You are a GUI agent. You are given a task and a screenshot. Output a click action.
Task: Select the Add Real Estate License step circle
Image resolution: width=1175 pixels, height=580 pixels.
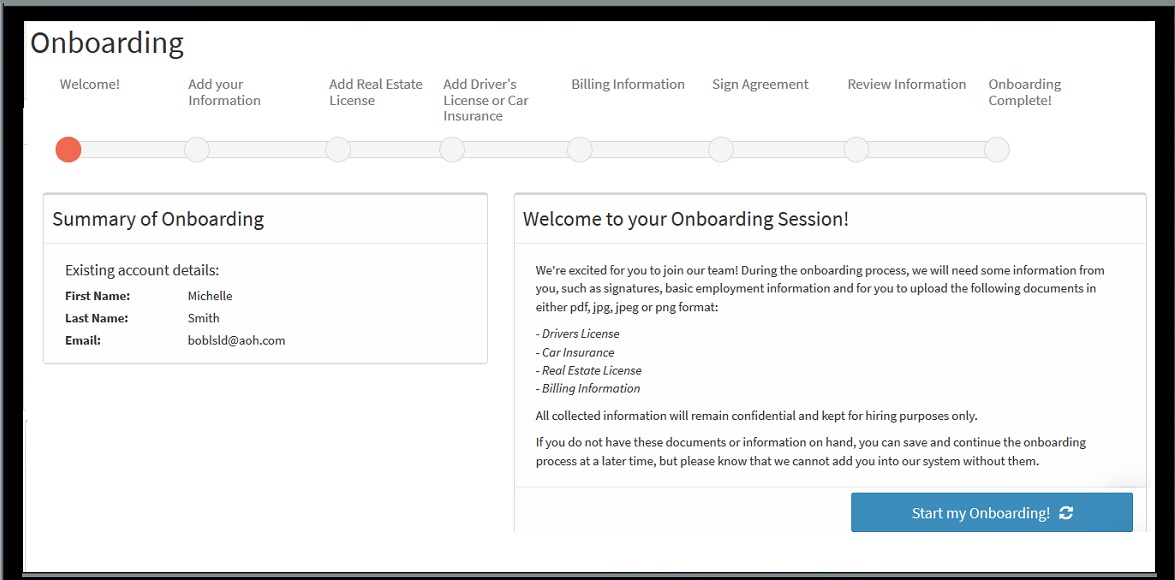coord(338,149)
